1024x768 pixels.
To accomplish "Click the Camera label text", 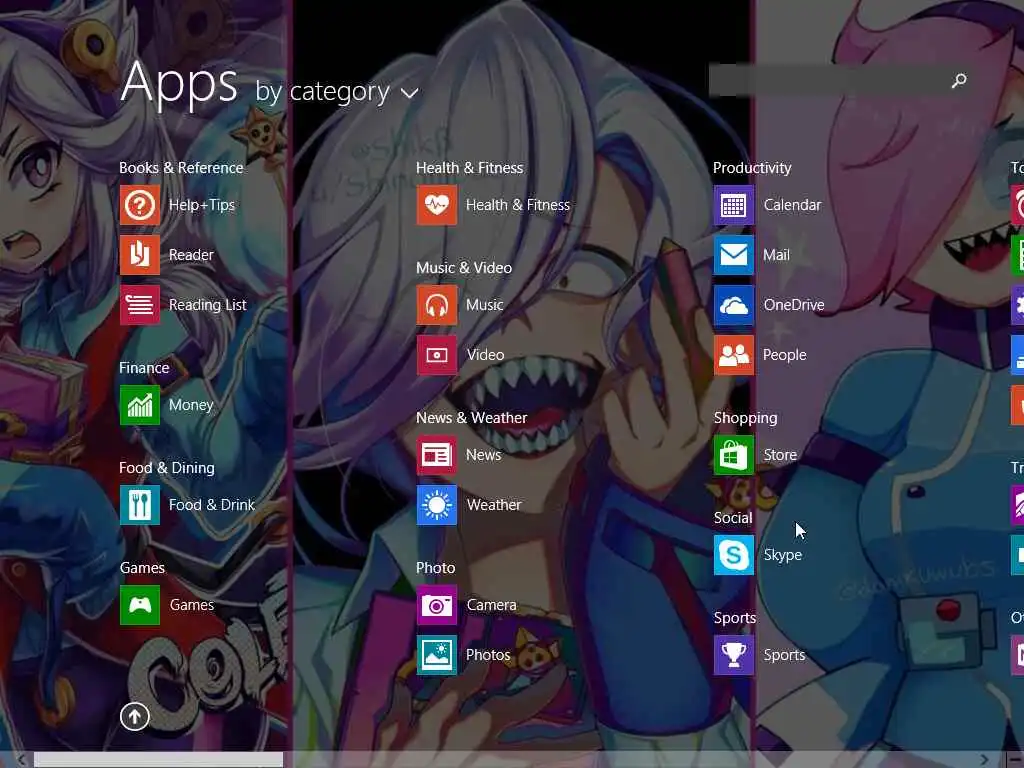I will tap(491, 605).
